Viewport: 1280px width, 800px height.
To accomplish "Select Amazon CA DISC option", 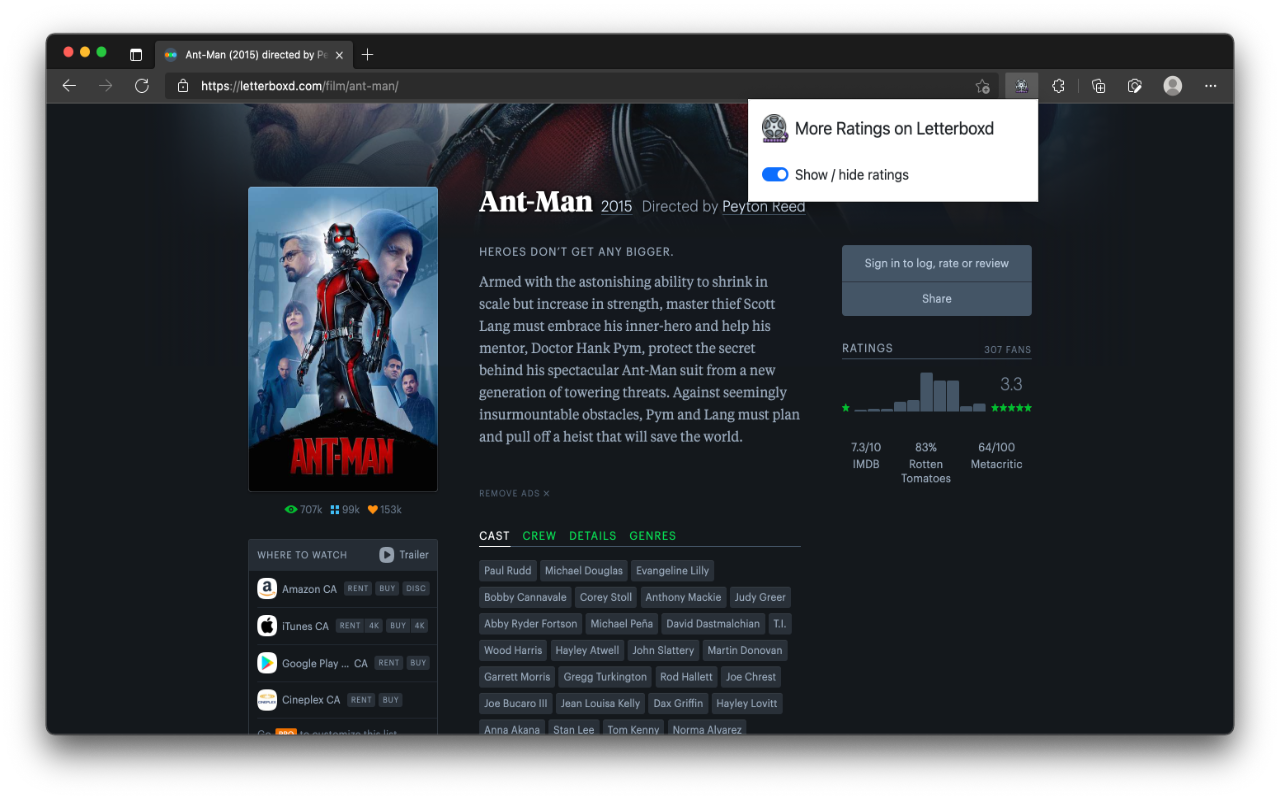I will click(x=416, y=589).
